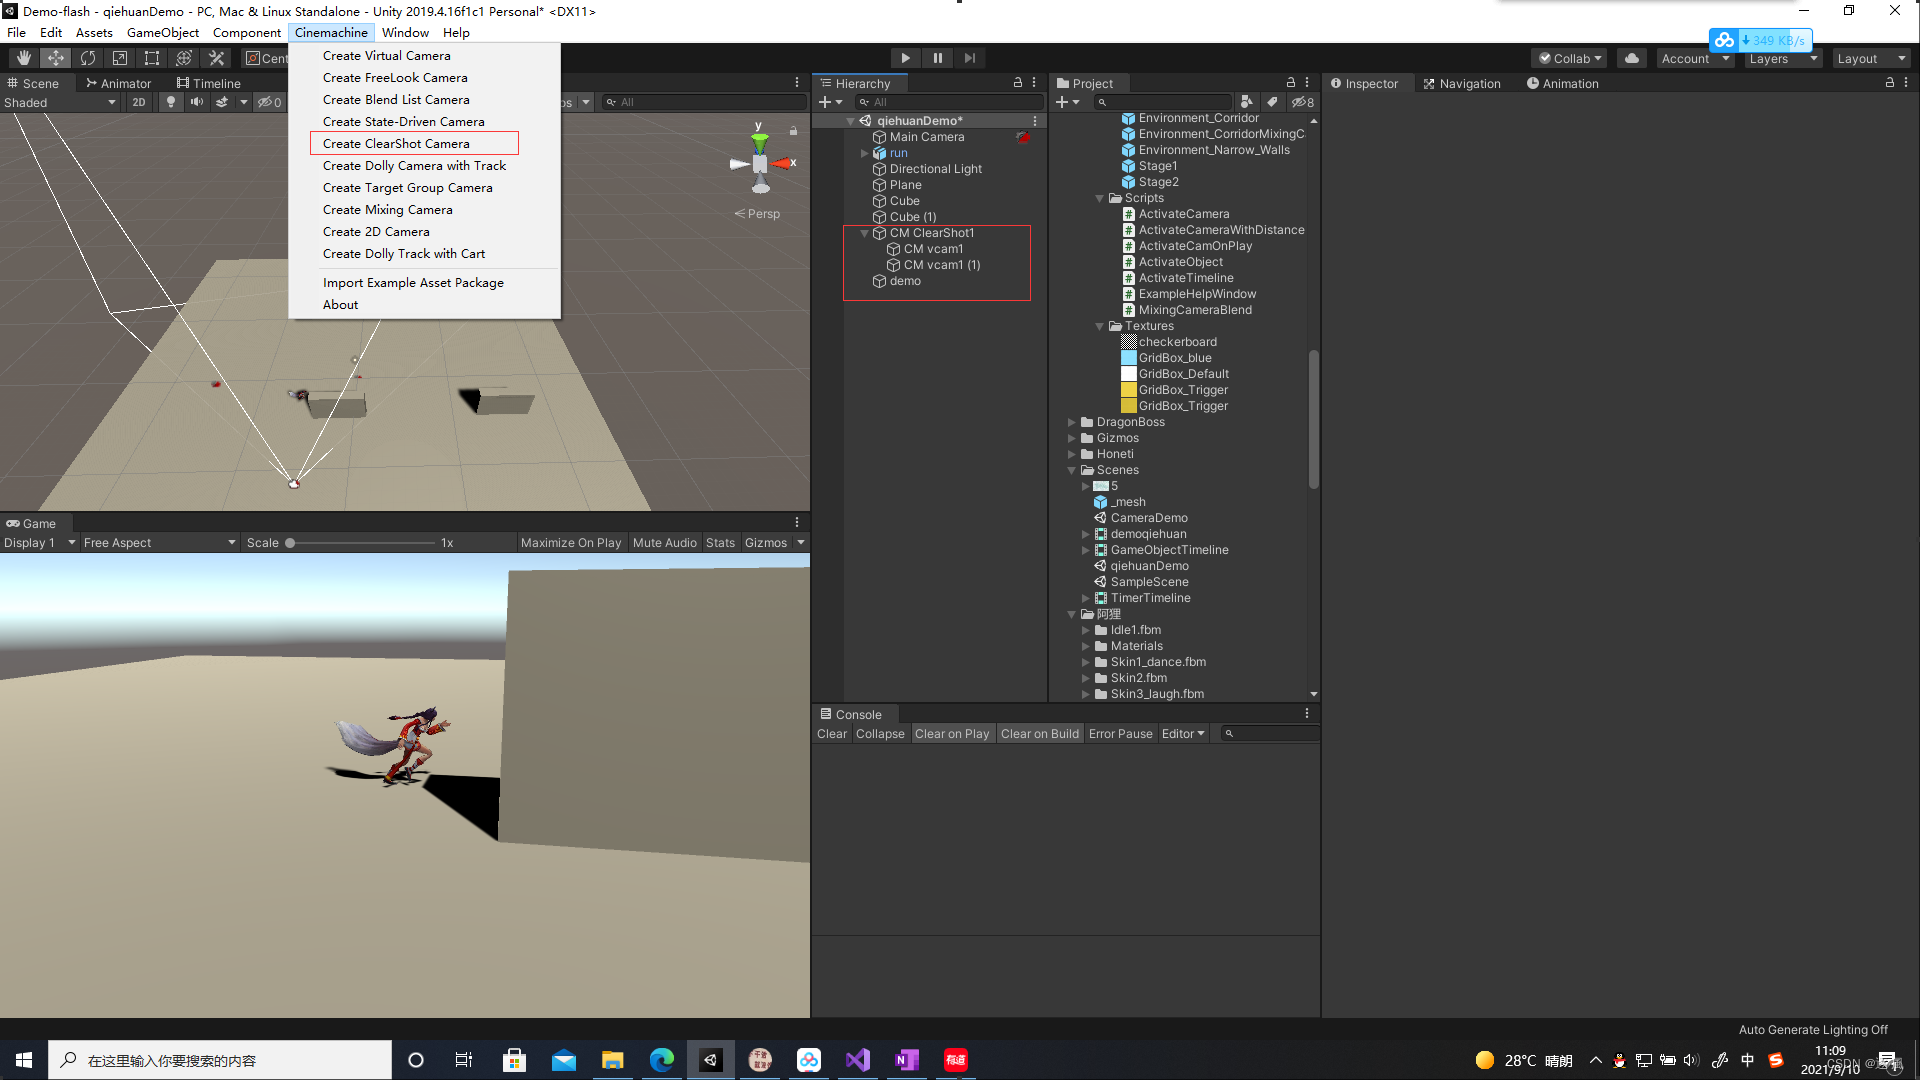Image resolution: width=1920 pixels, height=1080 pixels.
Task: Click the Console Clear button
Action: (x=832, y=733)
